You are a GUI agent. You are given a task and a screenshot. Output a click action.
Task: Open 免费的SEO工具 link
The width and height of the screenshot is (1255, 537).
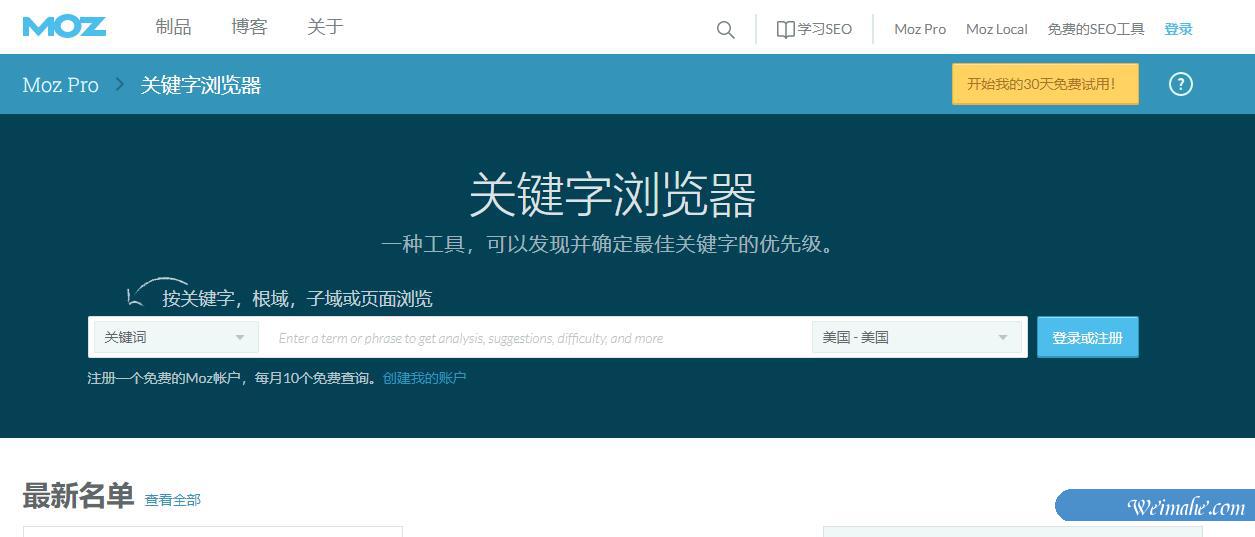(x=1096, y=29)
